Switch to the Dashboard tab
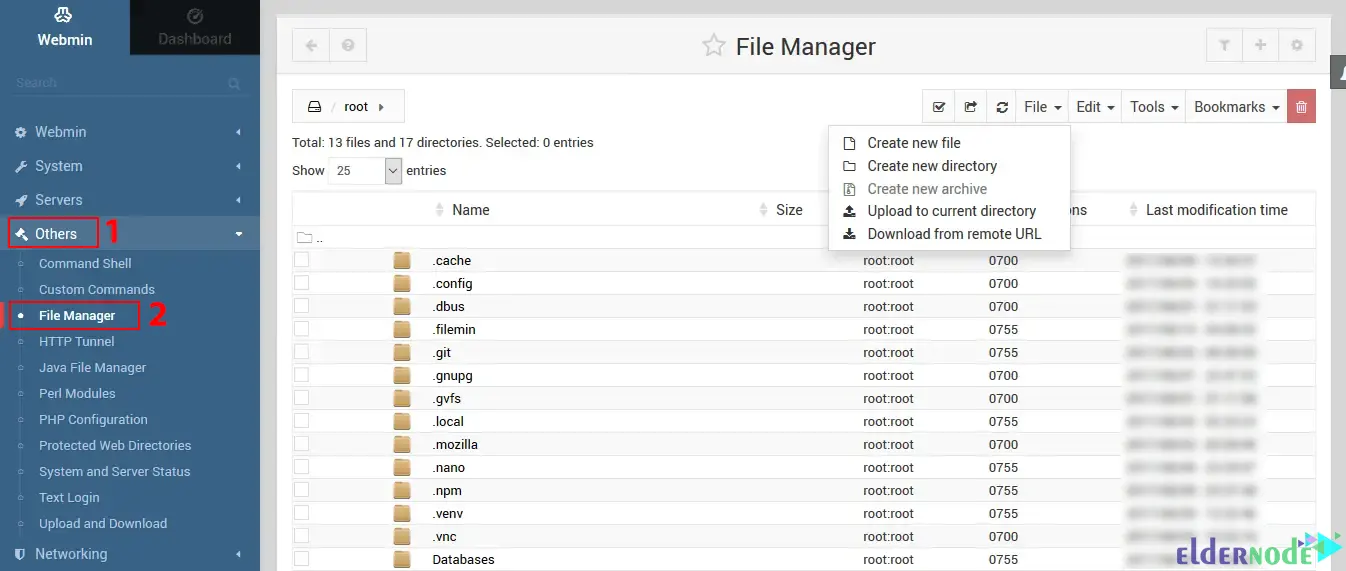The image size is (1346, 571). point(195,27)
